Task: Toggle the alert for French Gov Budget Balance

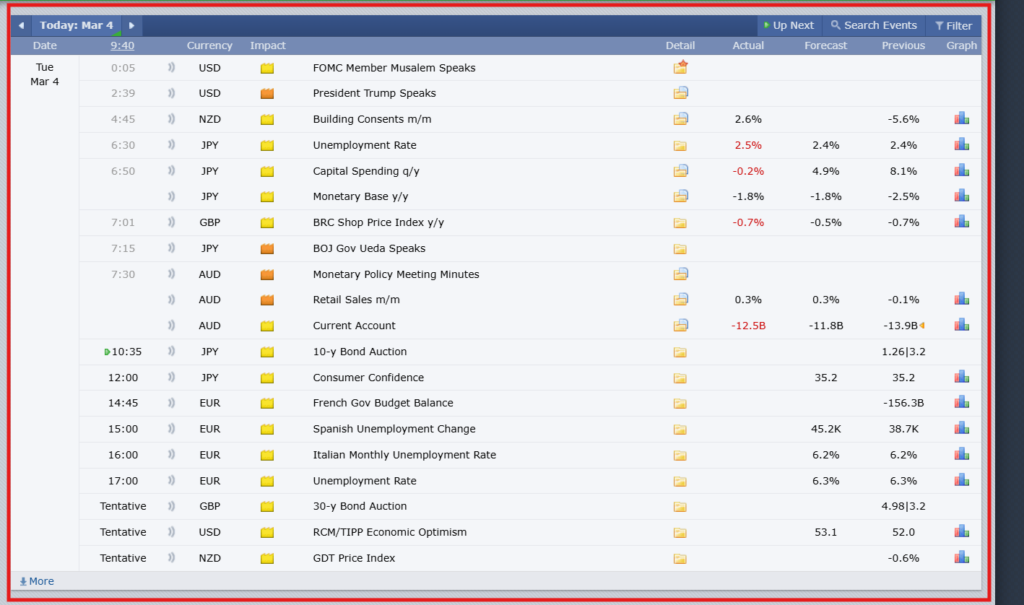Action: 171,402
